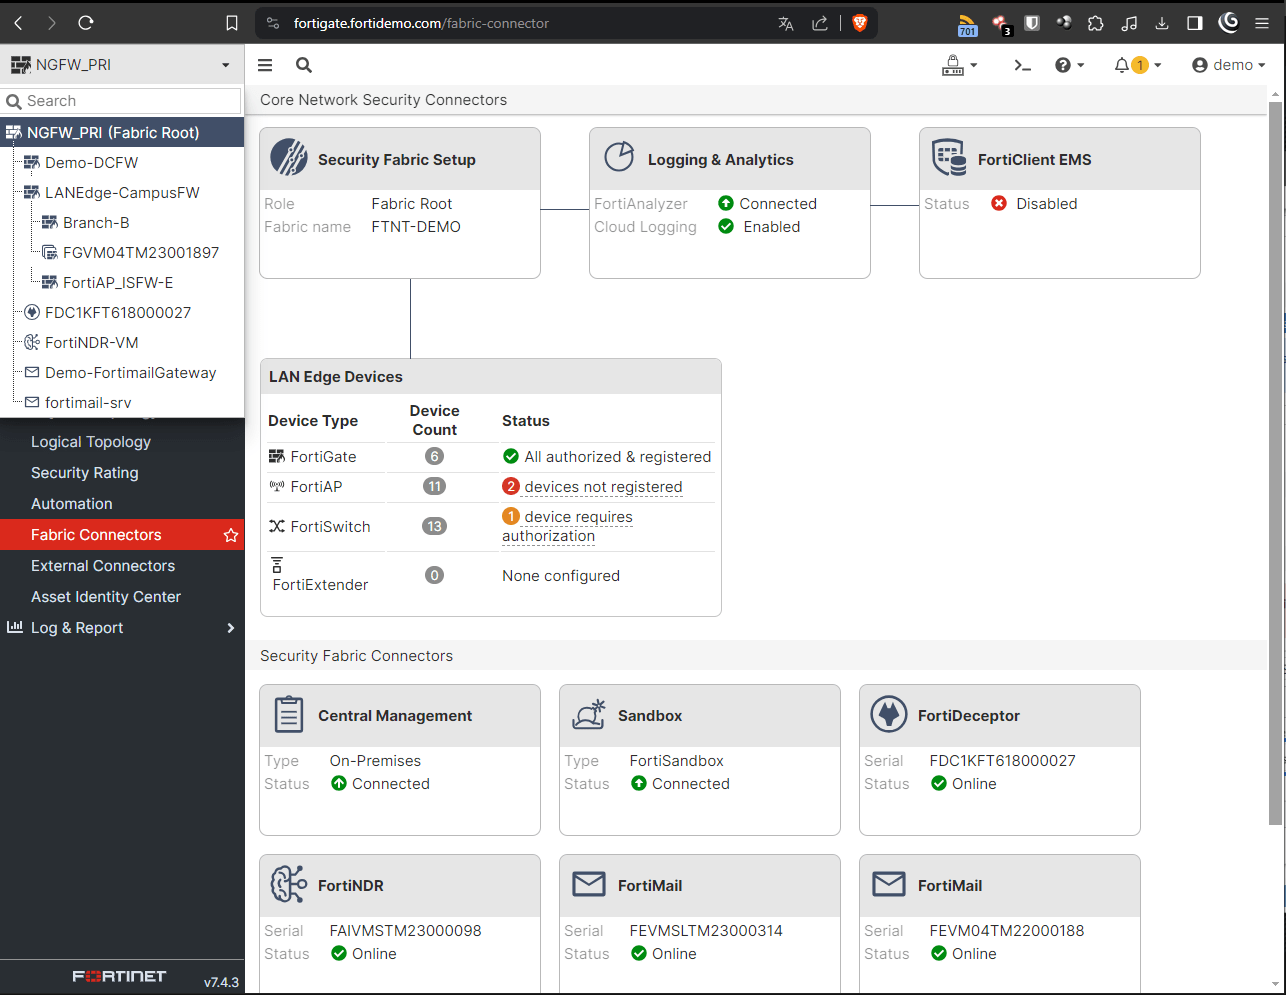Click the Central Management clipboard icon

(289, 714)
